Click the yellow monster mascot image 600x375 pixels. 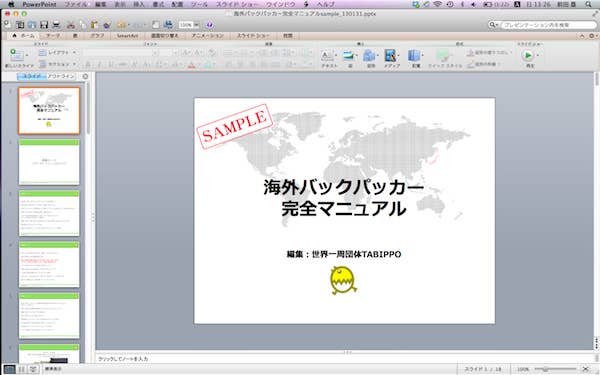343,280
